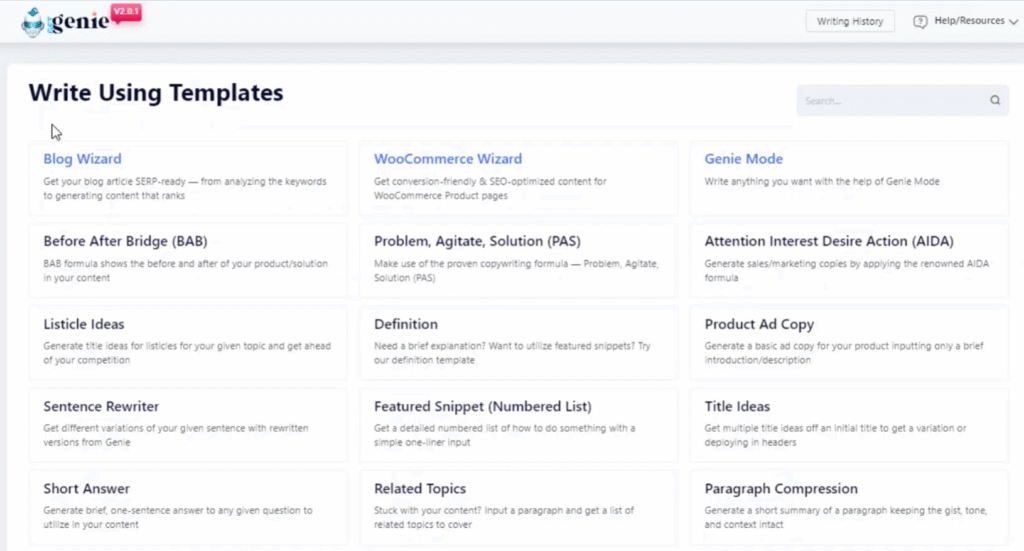Click the V2.0.1 version badge
Image resolution: width=1024 pixels, height=551 pixels.
(x=126, y=12)
